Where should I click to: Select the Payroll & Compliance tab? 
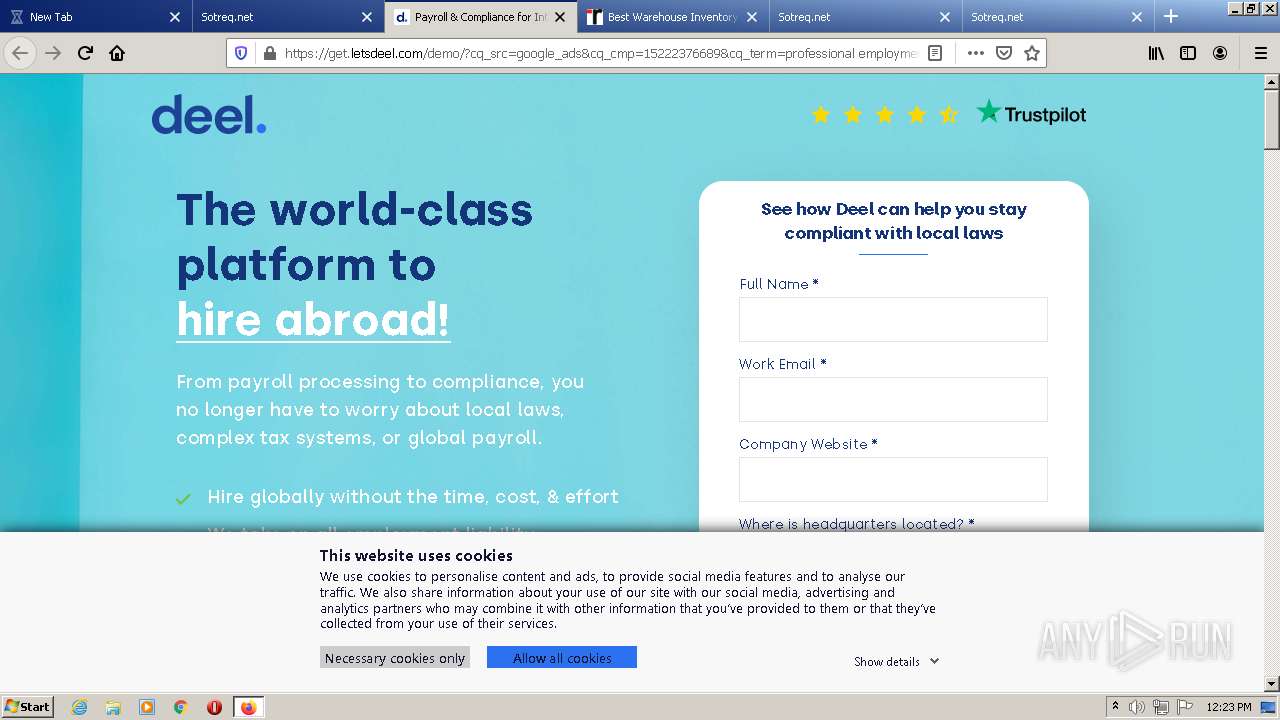481,16
